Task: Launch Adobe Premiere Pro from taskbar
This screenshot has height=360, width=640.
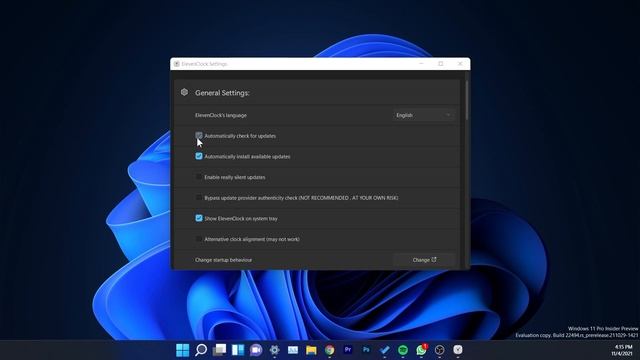Action: (348, 350)
